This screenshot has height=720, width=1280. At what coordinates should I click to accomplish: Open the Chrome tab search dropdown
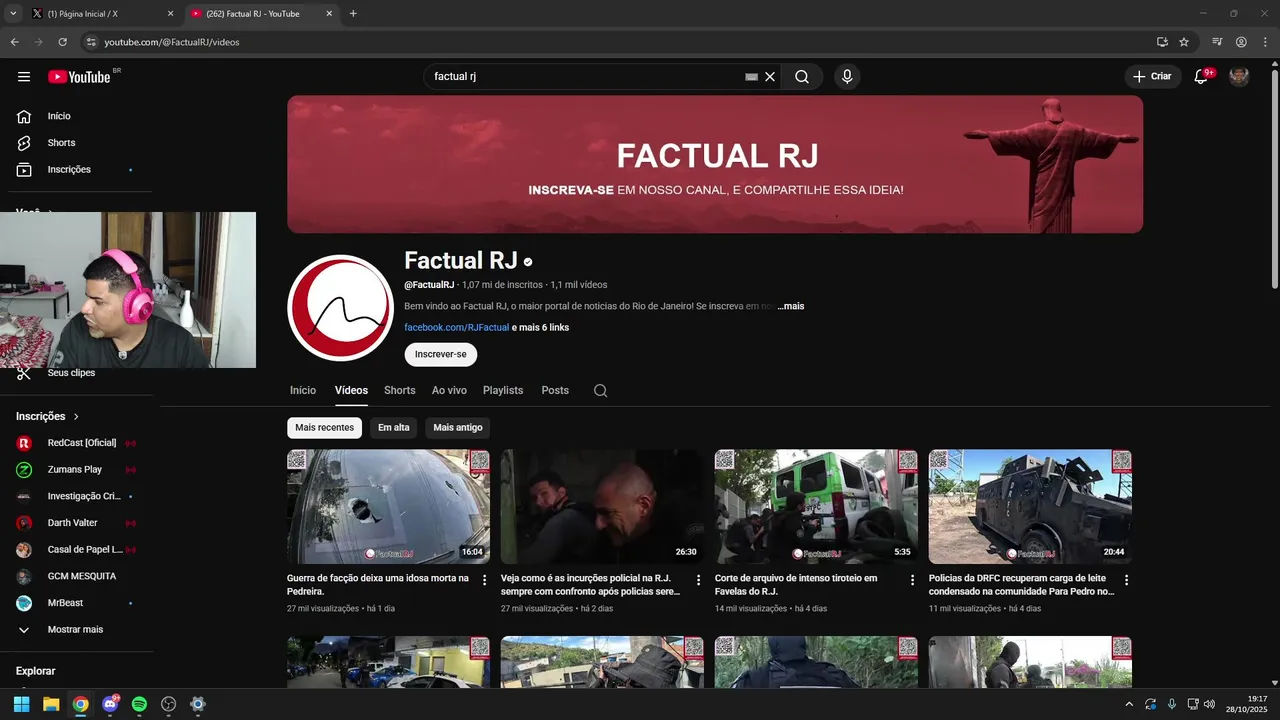[x=13, y=14]
